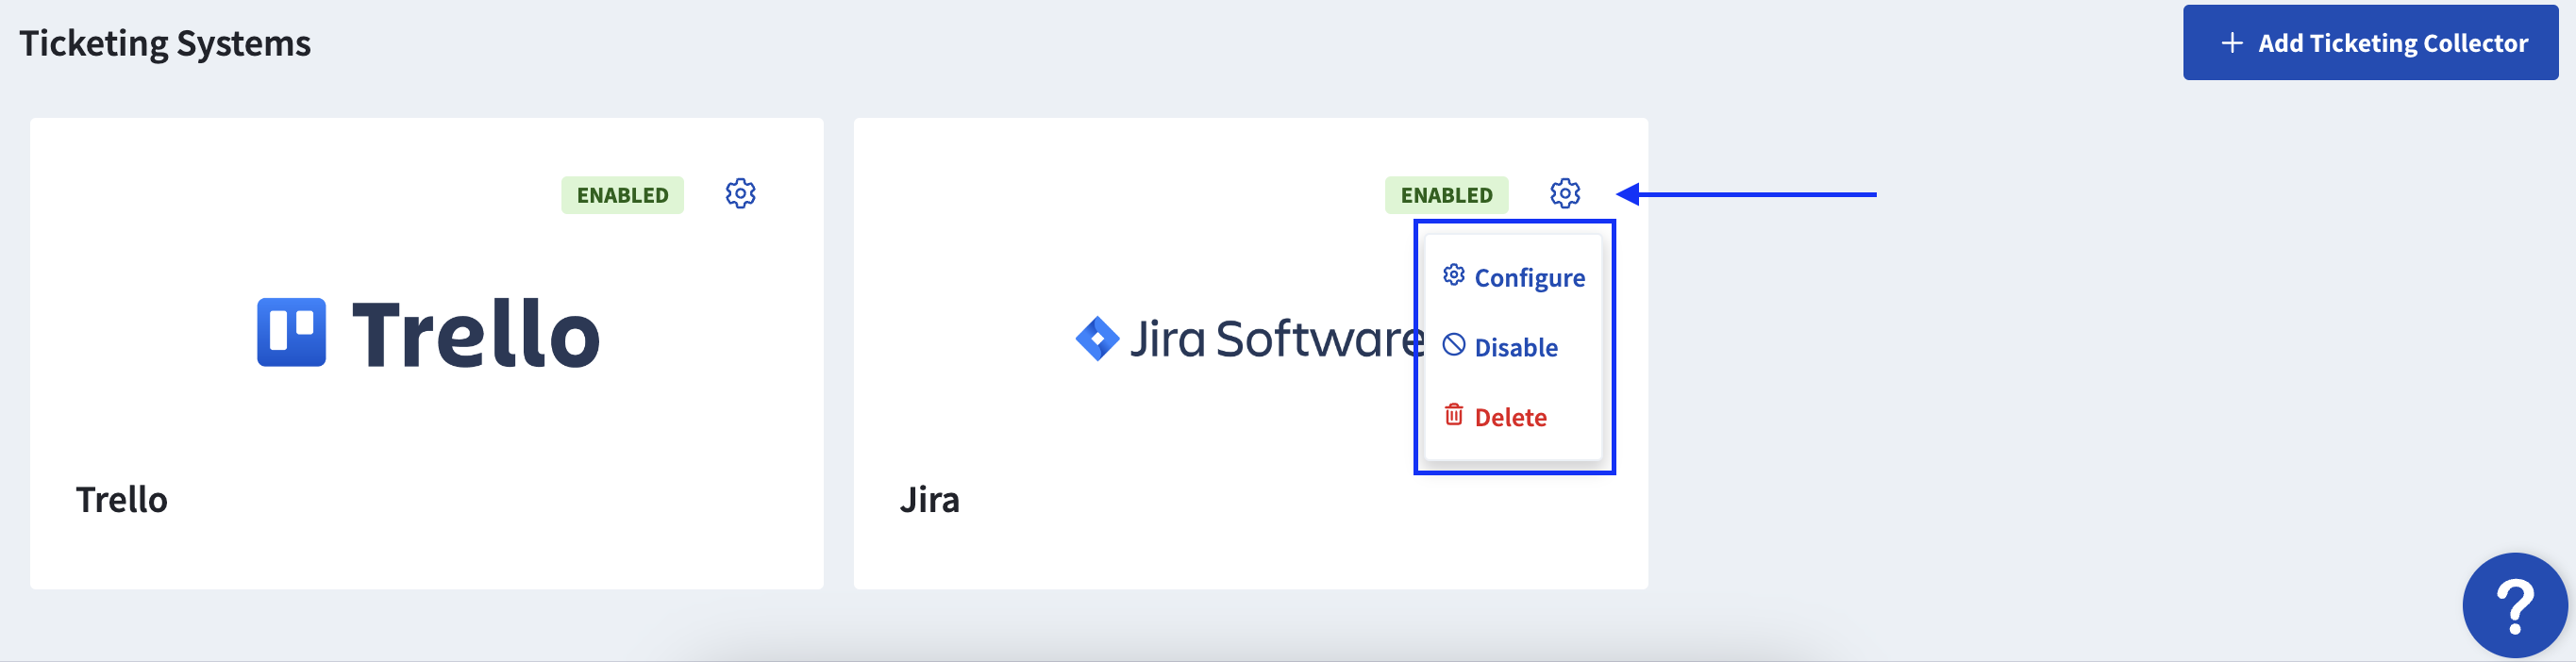Viewport: 2576px width, 662px height.
Task: Click the Jira Software logo image
Action: [1250, 339]
